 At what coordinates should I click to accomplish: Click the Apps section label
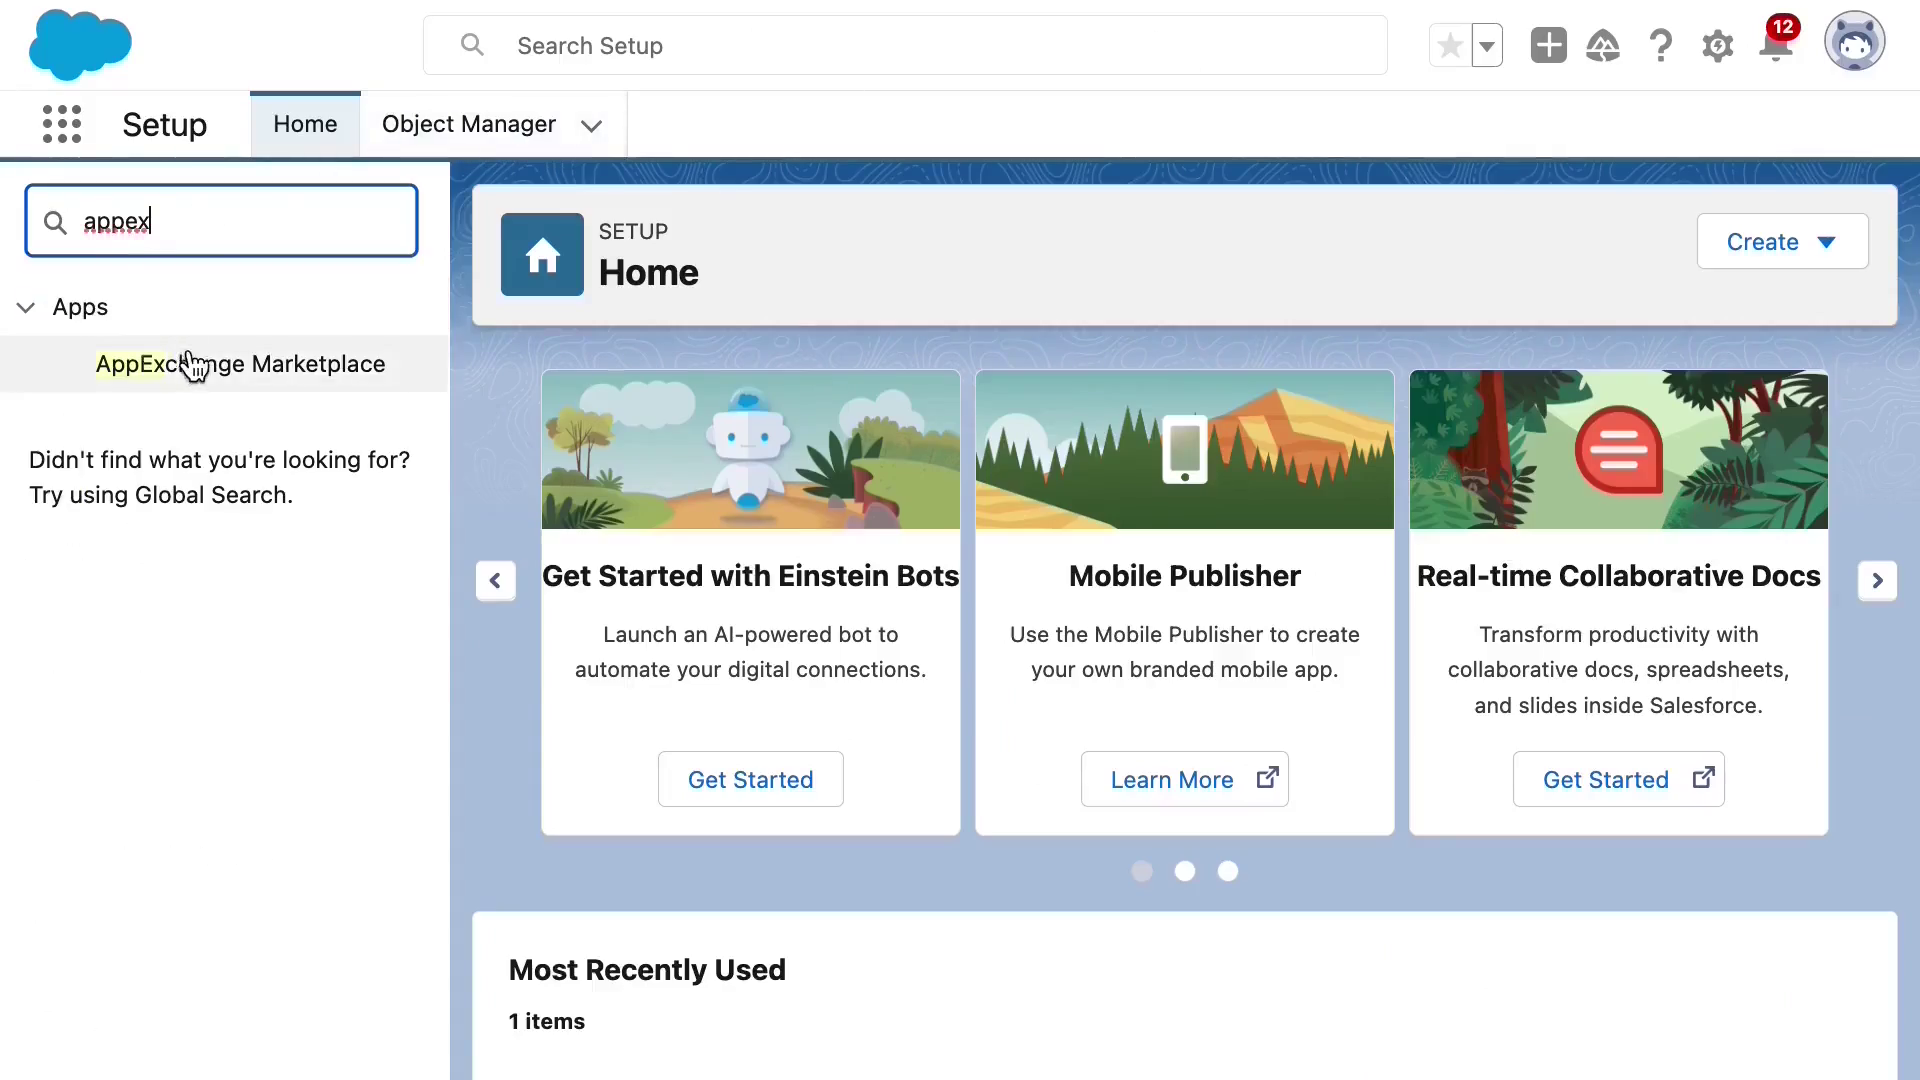tap(80, 307)
